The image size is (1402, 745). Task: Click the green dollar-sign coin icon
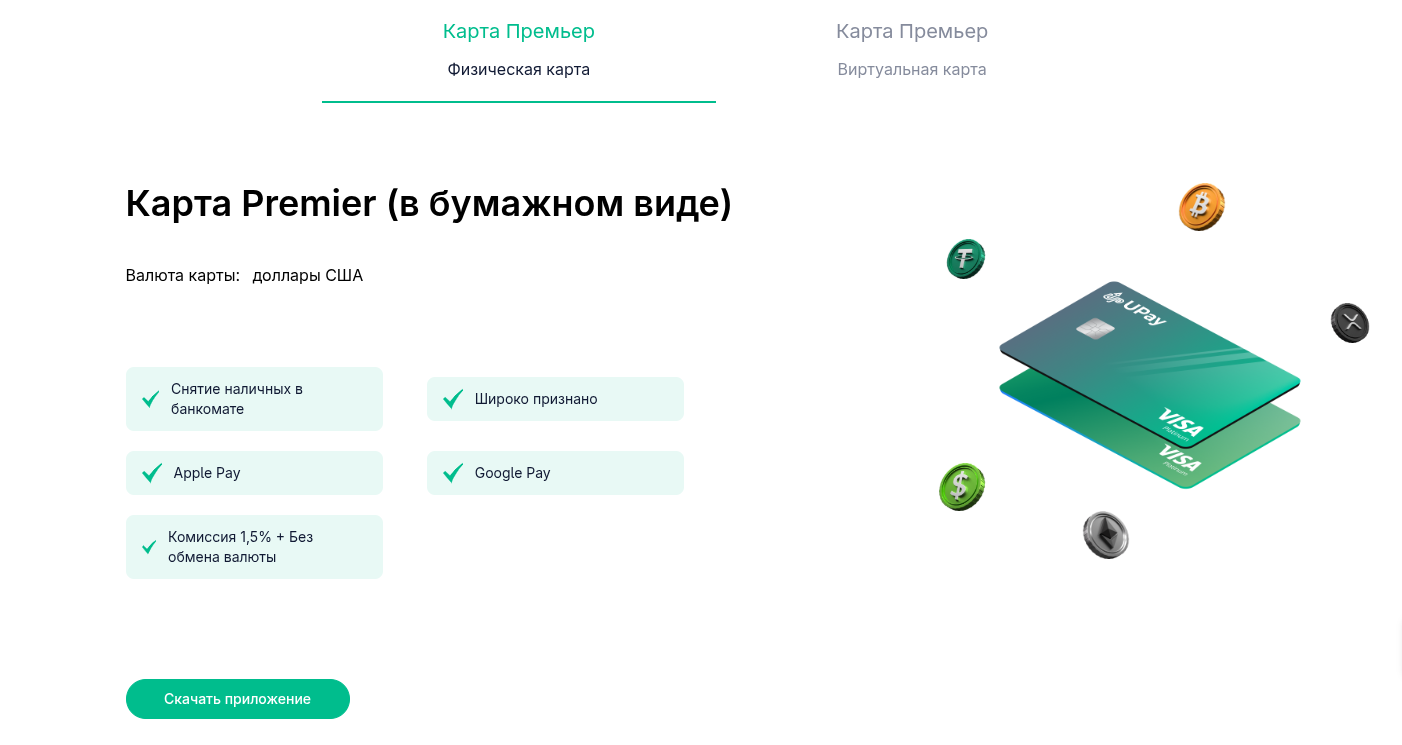(x=961, y=487)
